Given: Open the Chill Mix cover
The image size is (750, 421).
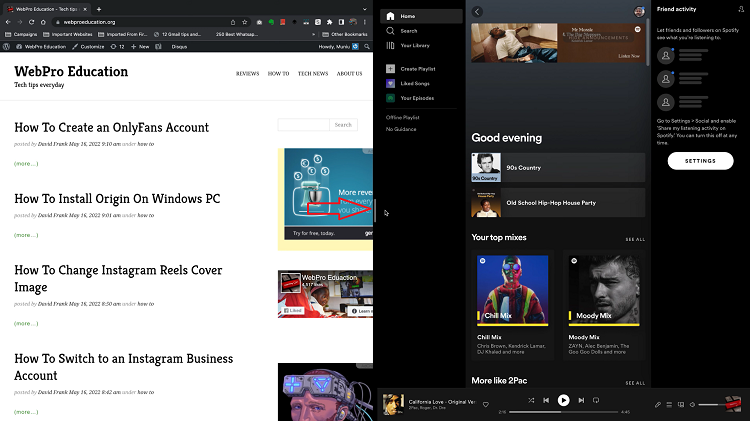Looking at the screenshot, I should (x=512, y=291).
